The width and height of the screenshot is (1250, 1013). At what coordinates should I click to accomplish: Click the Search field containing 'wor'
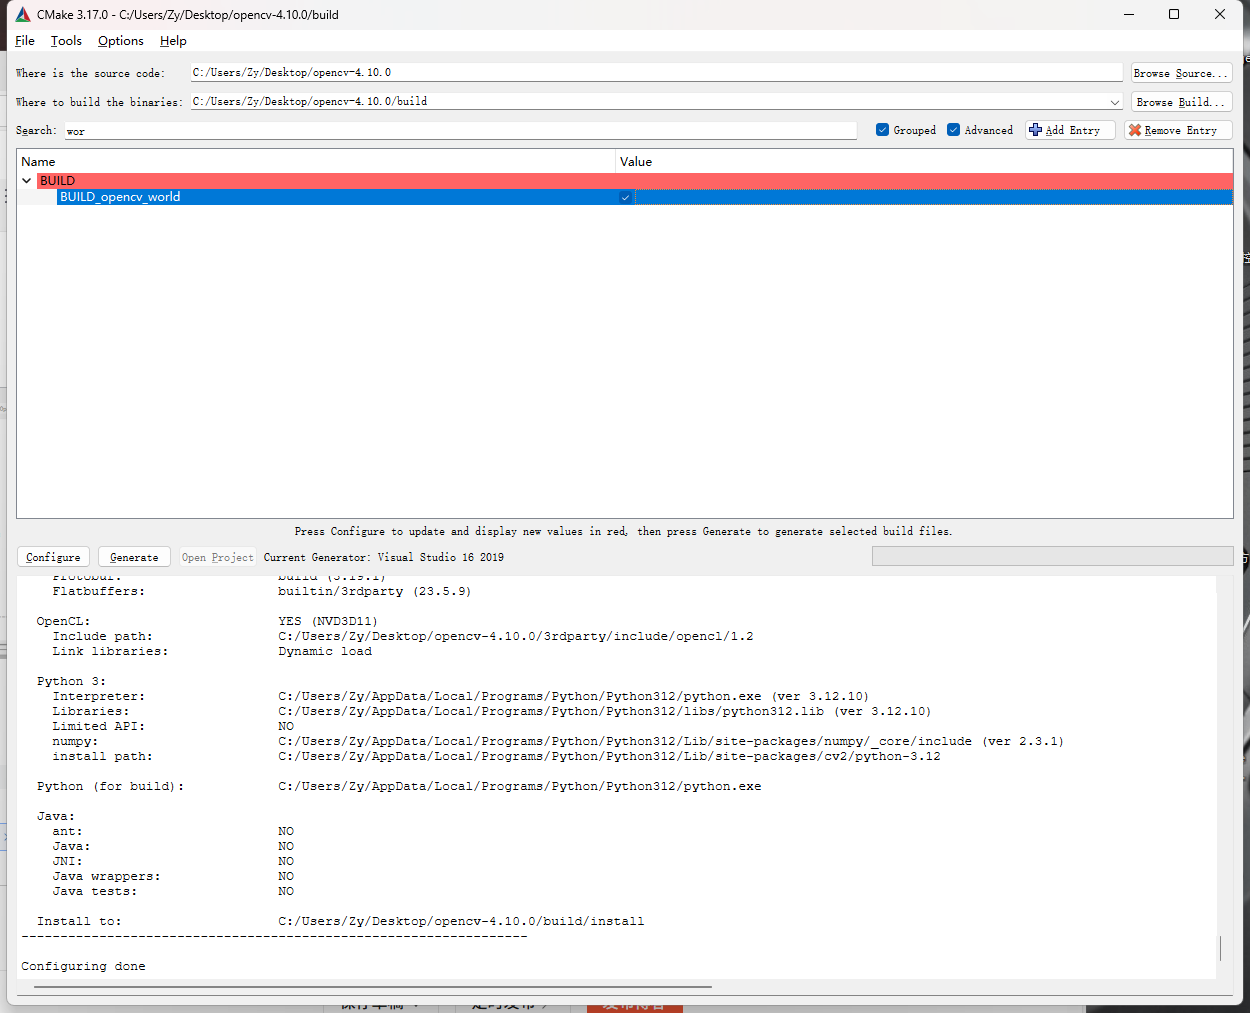coord(461,131)
